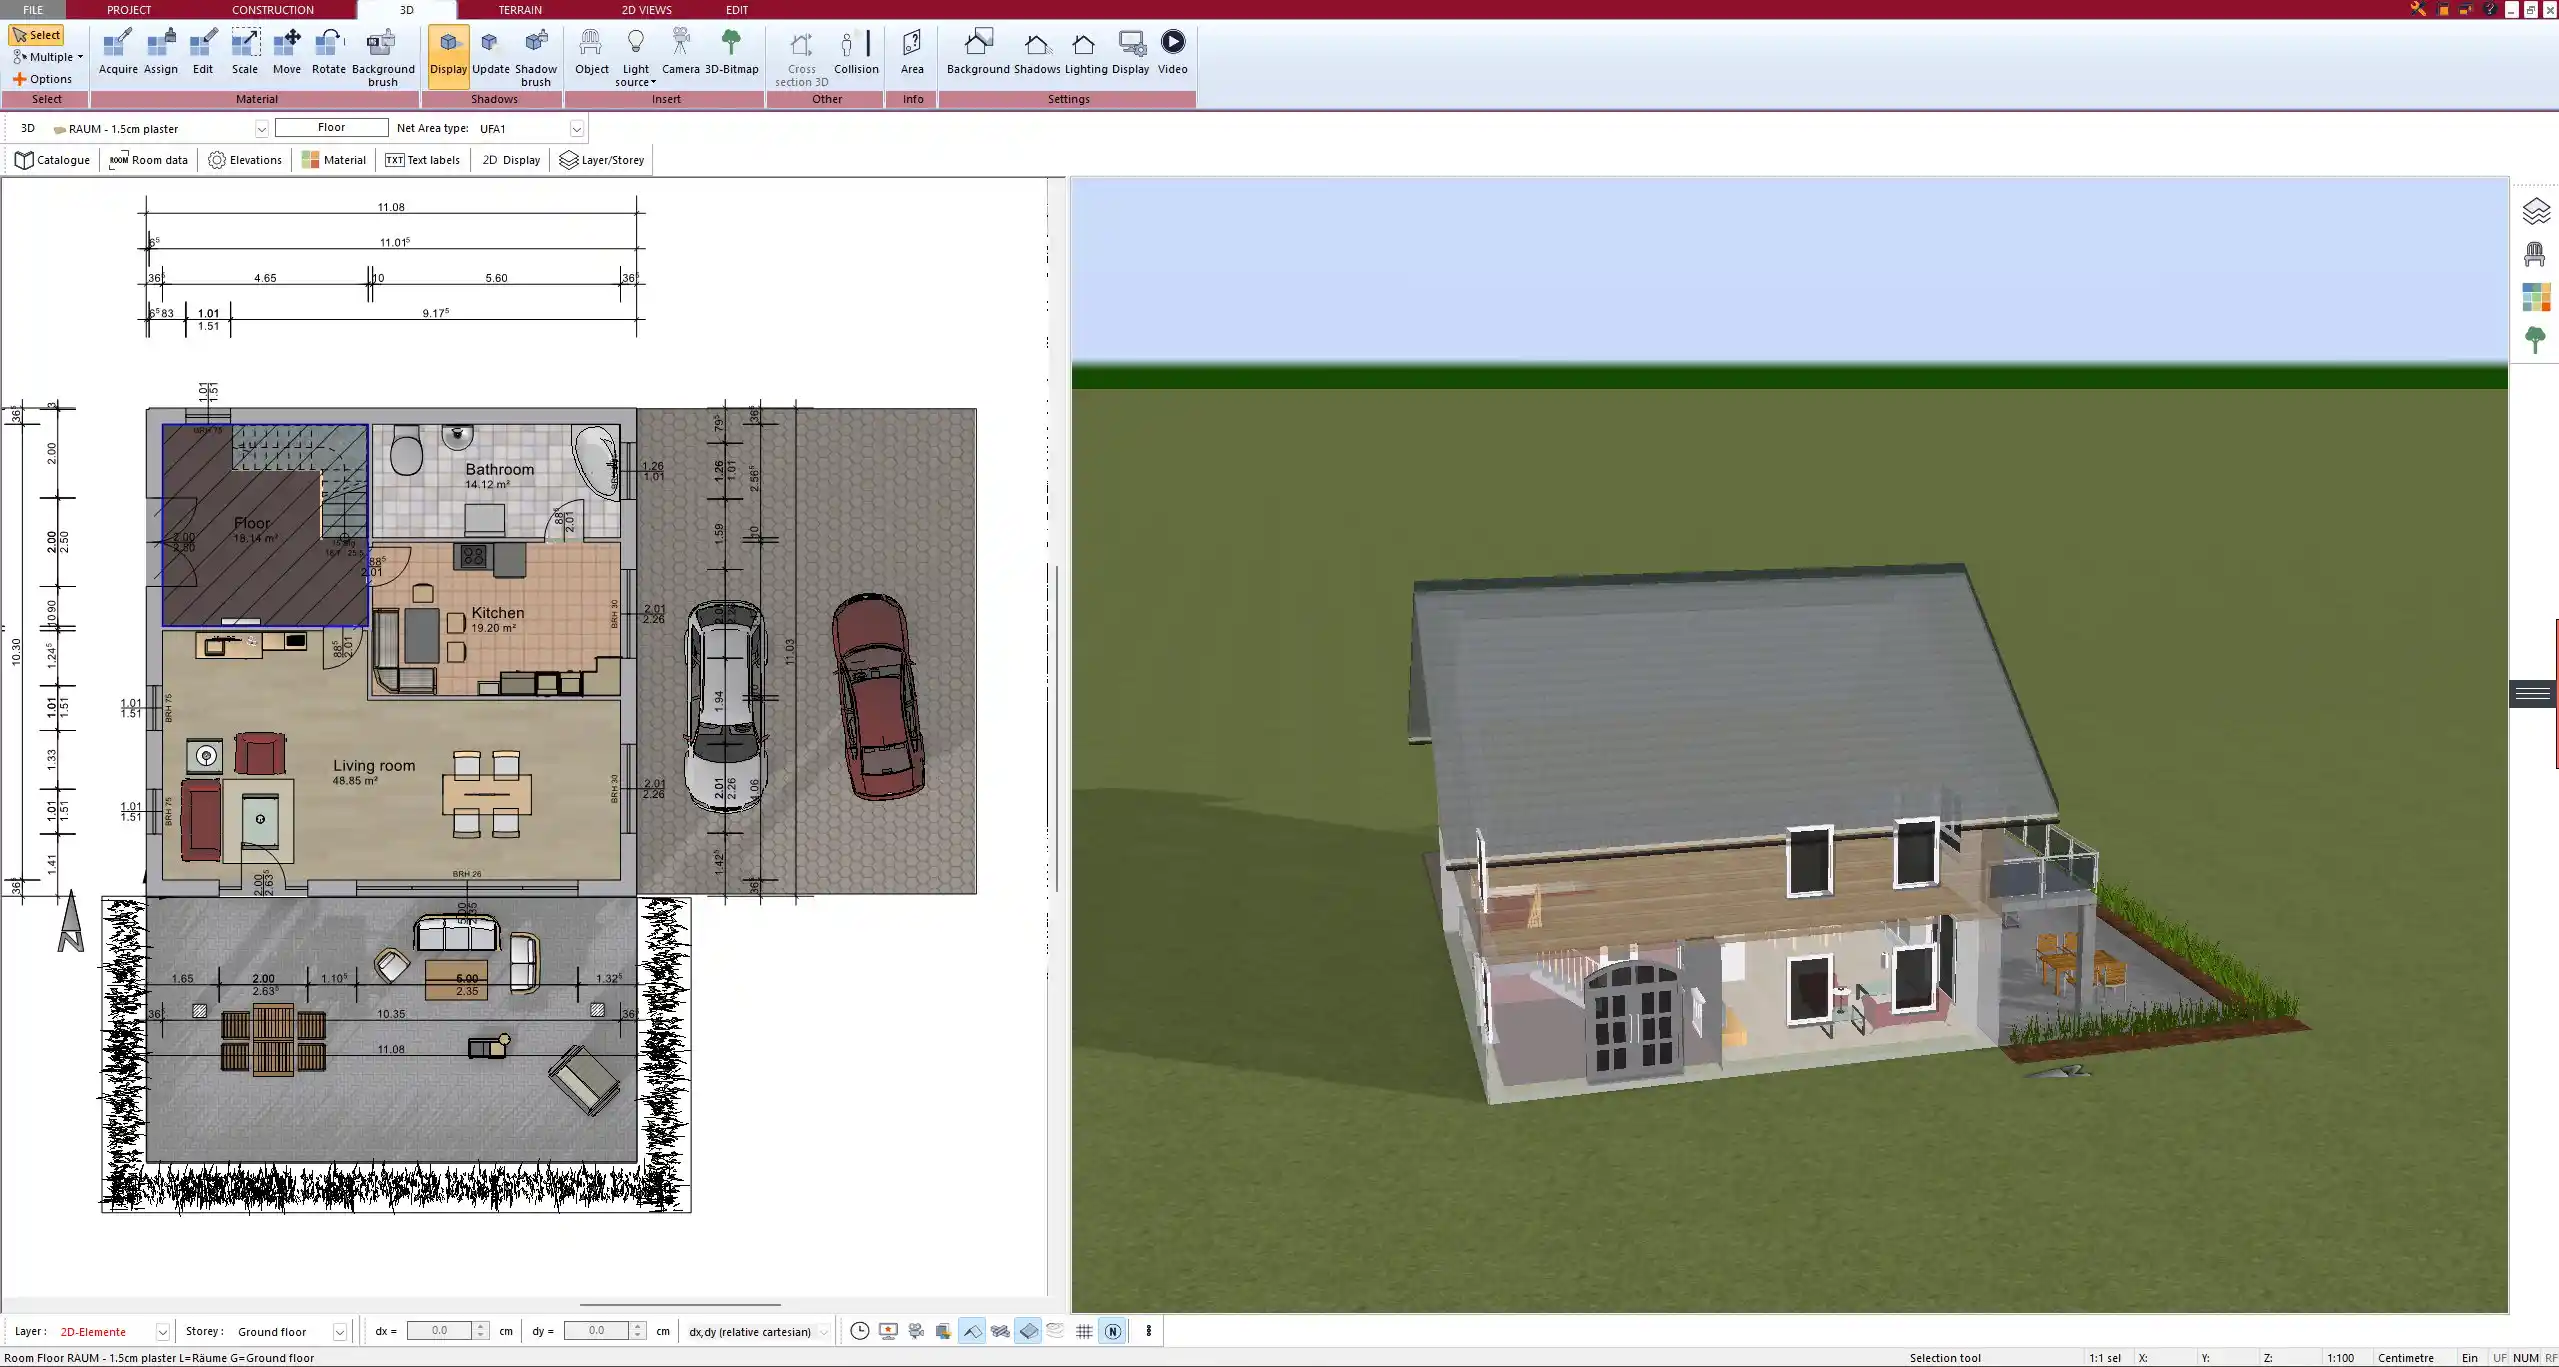The width and height of the screenshot is (2559, 1367).
Task: Select the Background brush tool
Action: 382,55
